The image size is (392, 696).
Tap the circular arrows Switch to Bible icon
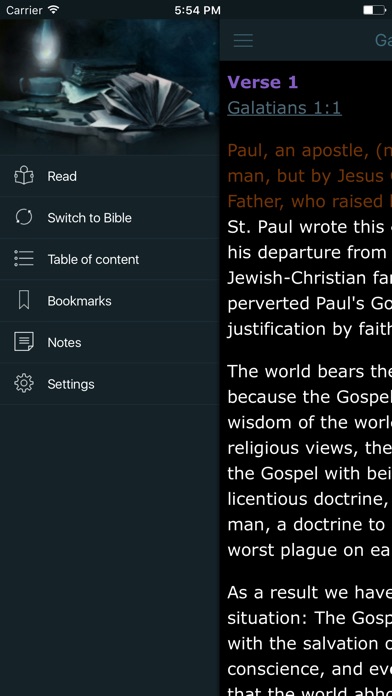click(x=24, y=217)
